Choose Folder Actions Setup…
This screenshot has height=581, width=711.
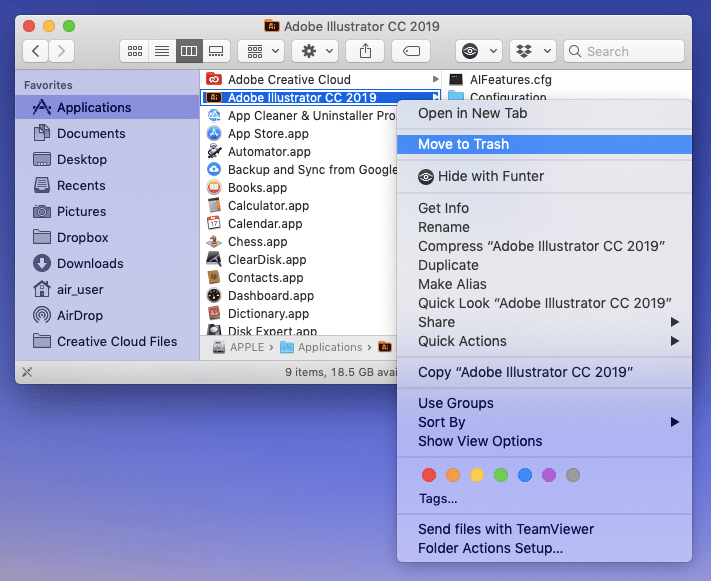pyautogui.click(x=544, y=548)
